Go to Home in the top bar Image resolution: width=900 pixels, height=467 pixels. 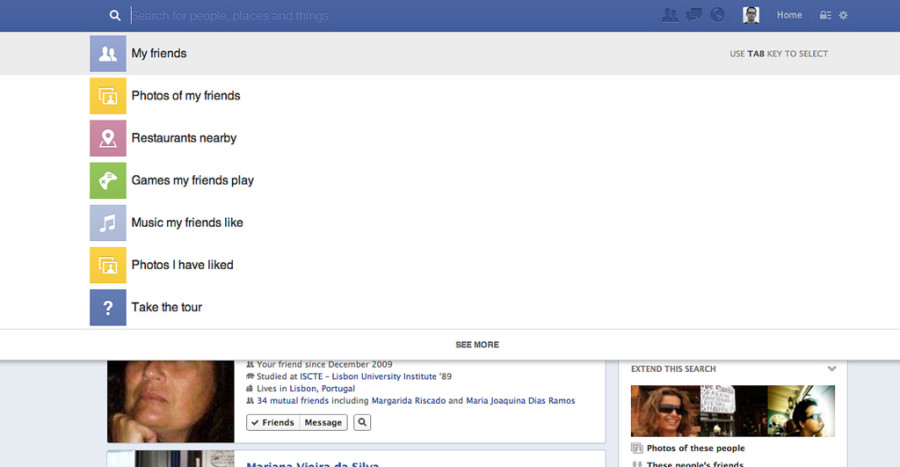[x=789, y=16]
